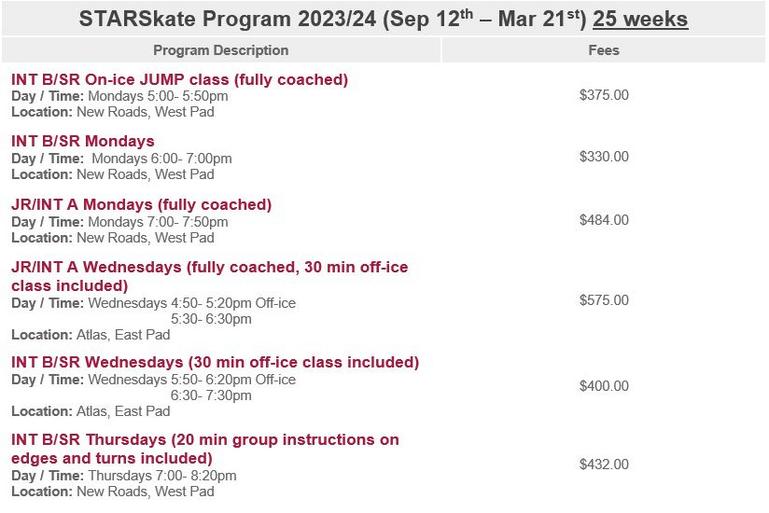This screenshot has width=769, height=513.
Task: Click the Mondays 6:00- 7:00pm time text
Action: [162, 159]
